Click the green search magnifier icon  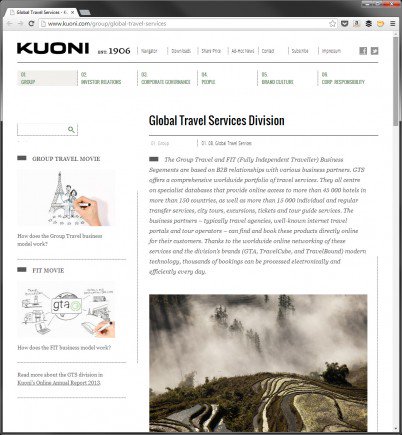[x=71, y=130]
